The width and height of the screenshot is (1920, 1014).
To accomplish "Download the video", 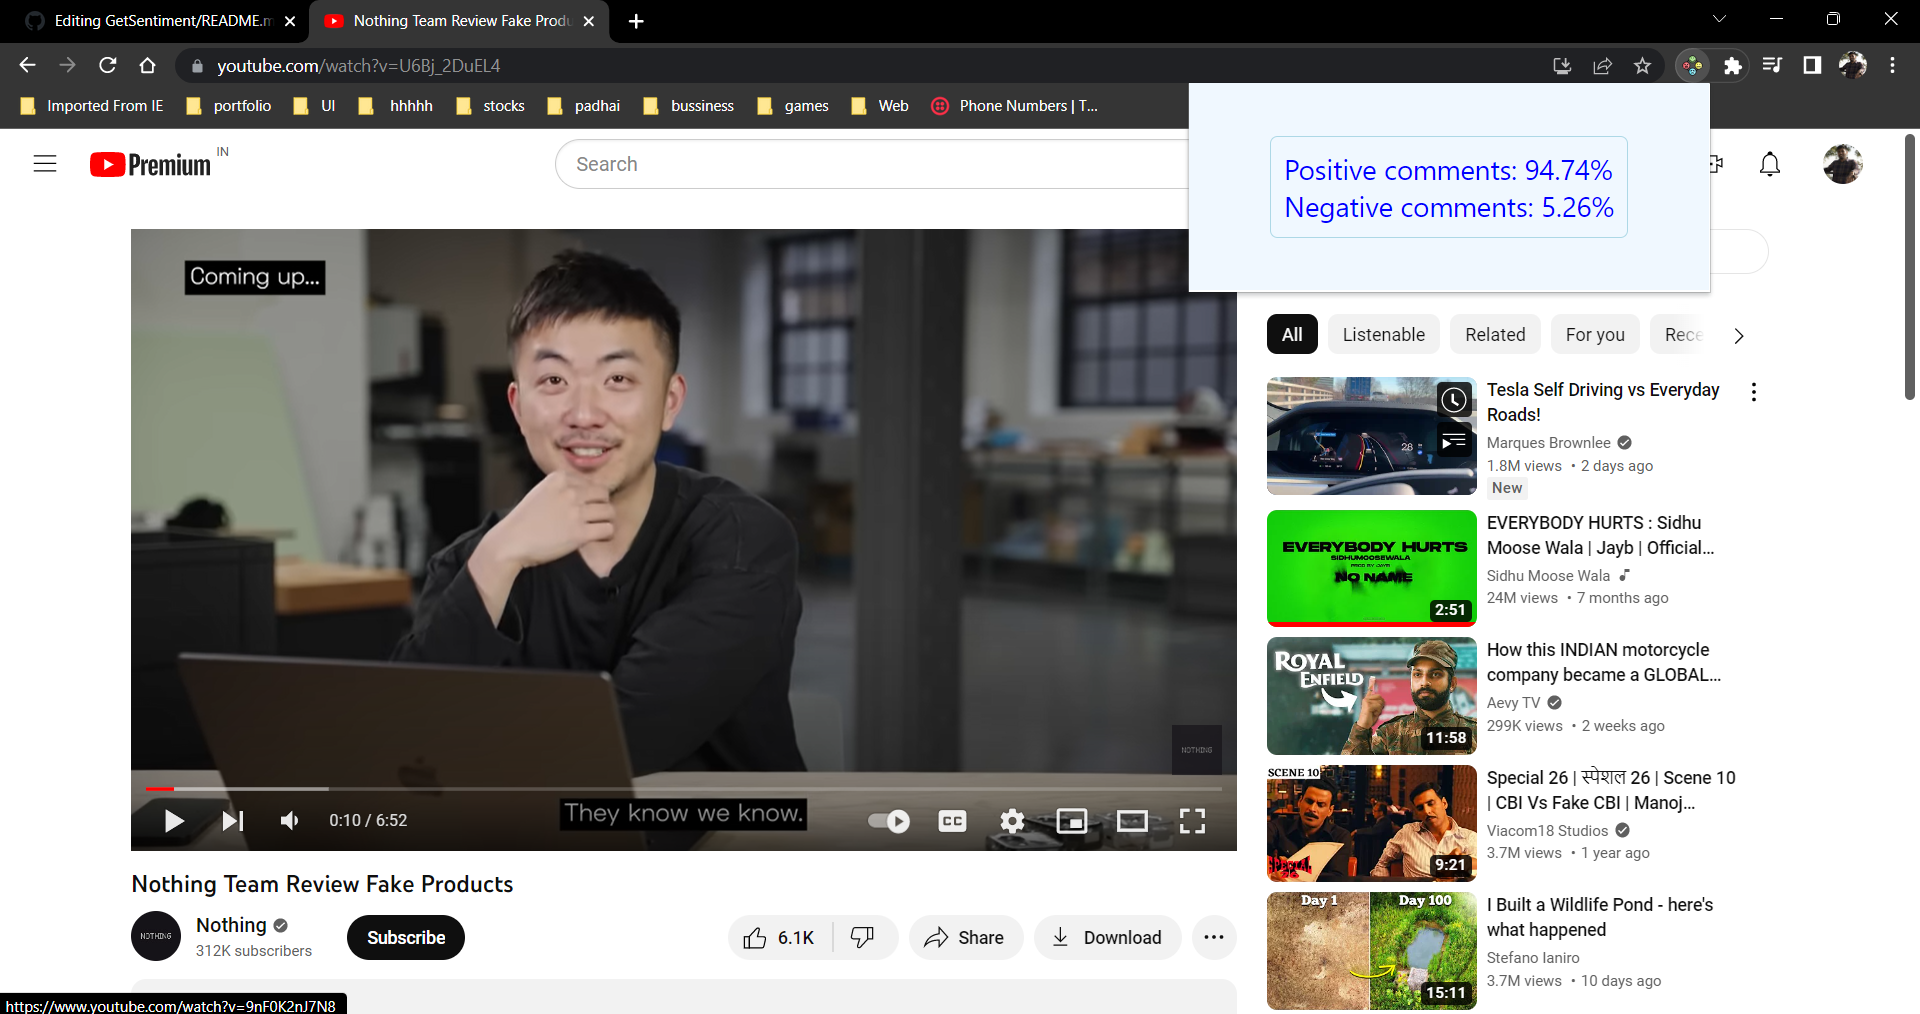I will [1108, 938].
